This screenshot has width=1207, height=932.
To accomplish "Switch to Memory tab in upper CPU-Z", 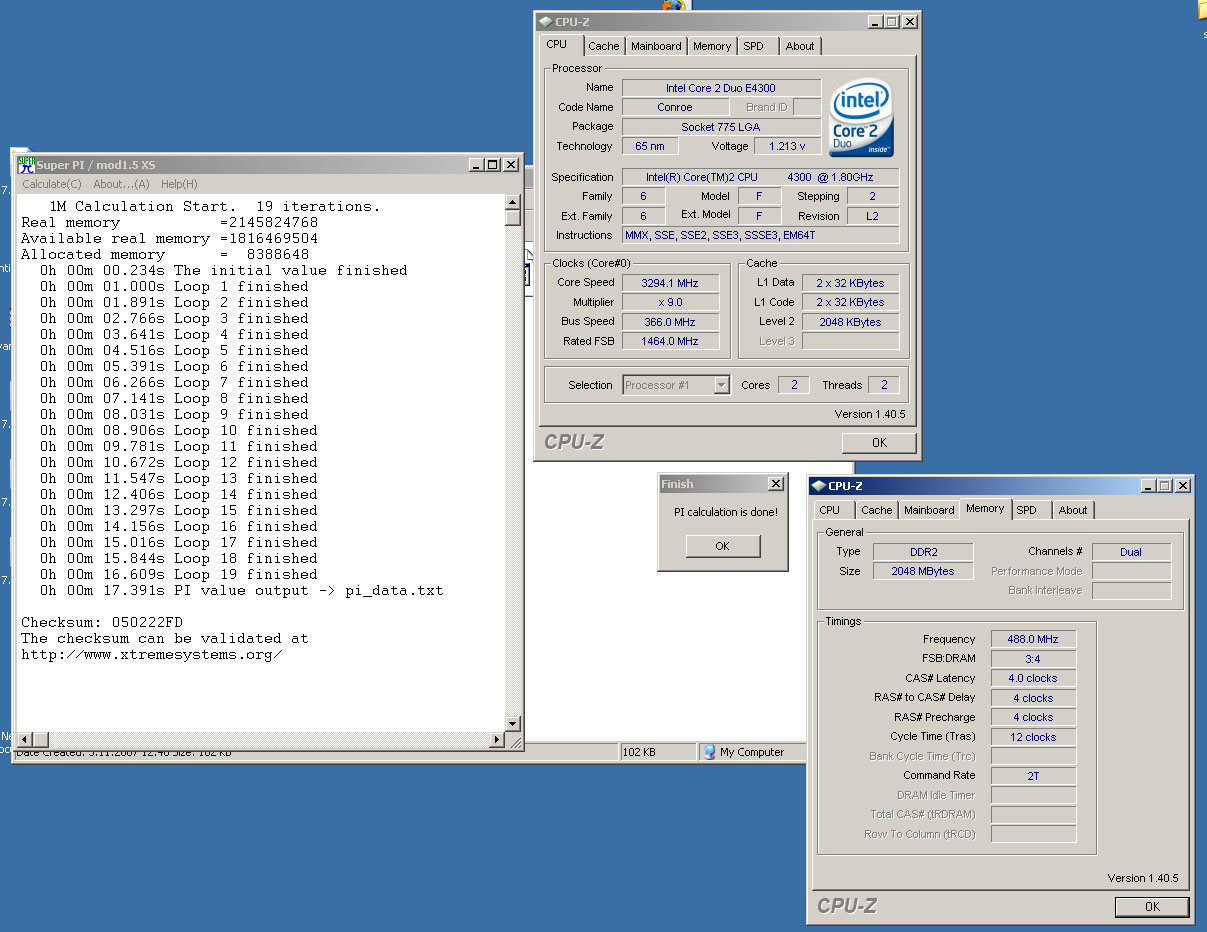I will pyautogui.click(x=712, y=46).
